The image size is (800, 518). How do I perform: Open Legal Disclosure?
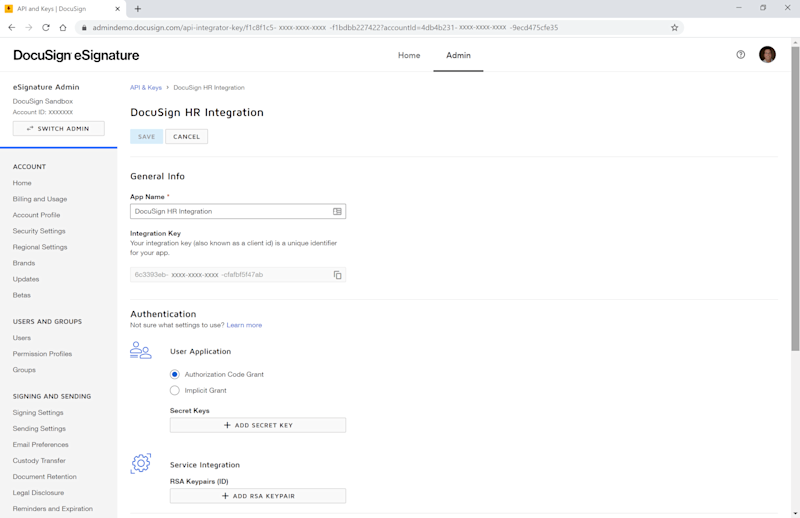[x=38, y=492]
